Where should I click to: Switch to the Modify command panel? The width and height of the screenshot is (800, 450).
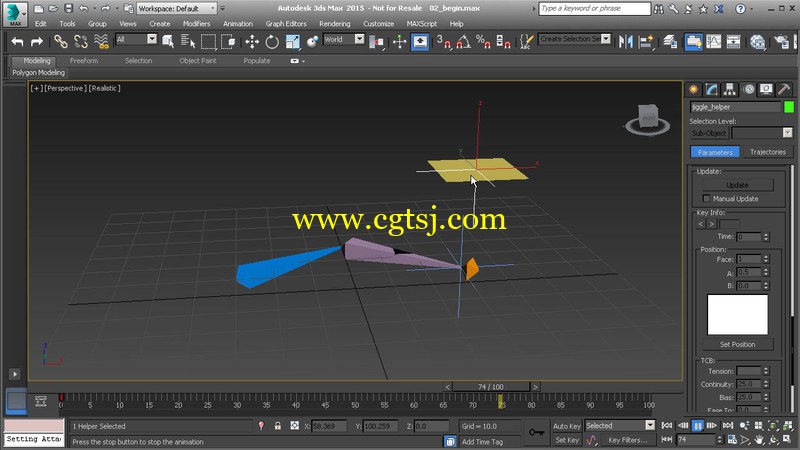712,89
